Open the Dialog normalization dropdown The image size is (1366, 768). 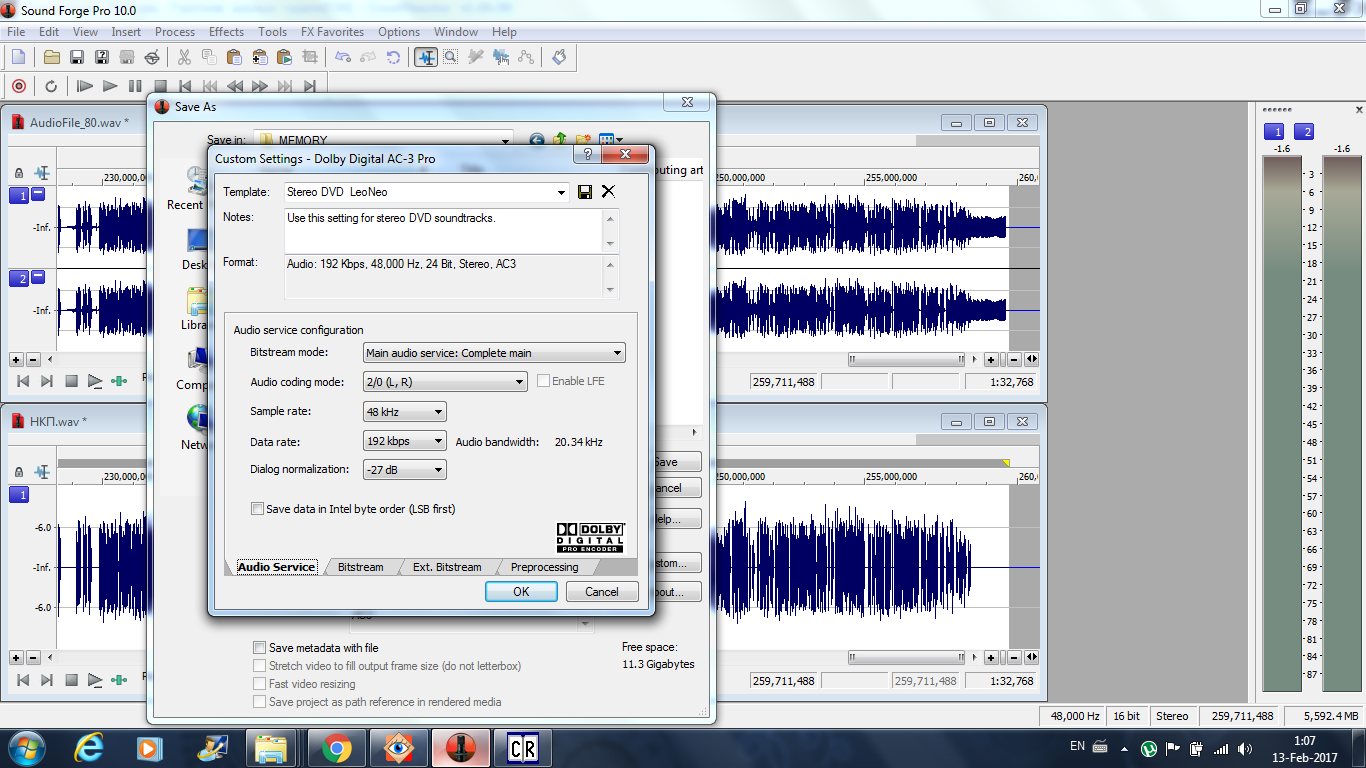438,470
